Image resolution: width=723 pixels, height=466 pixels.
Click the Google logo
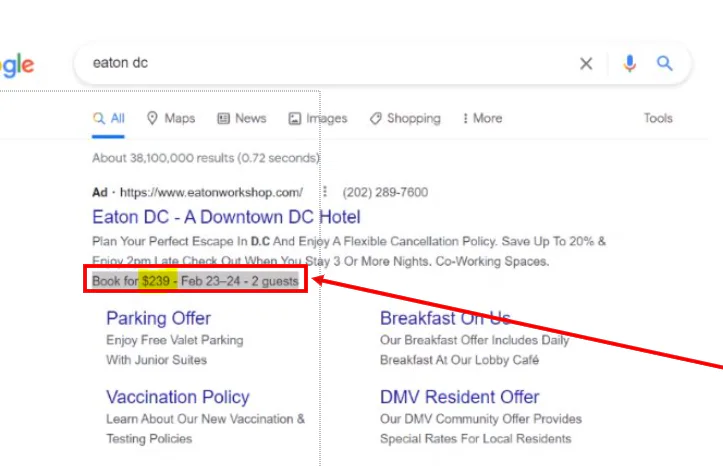[x=17, y=66]
